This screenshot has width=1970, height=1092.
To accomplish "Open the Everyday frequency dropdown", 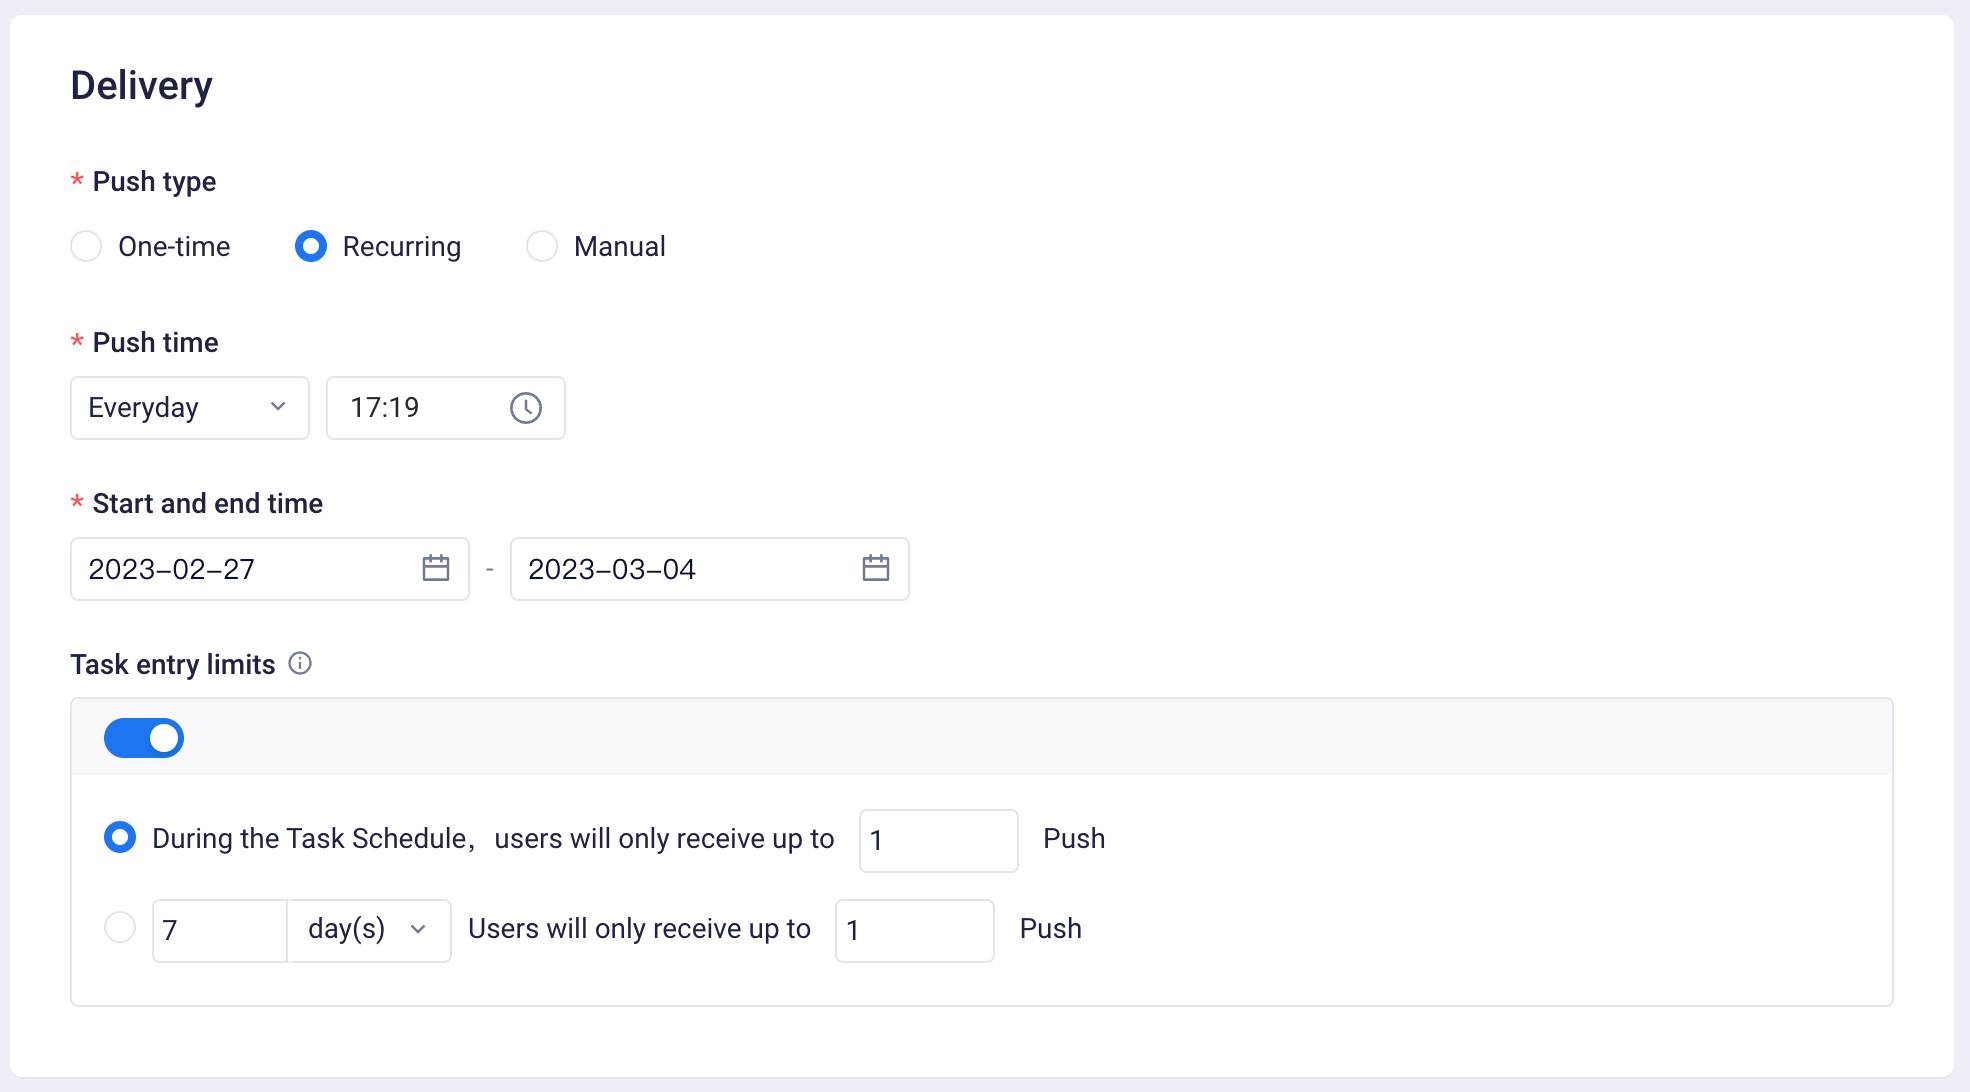I will (x=190, y=408).
